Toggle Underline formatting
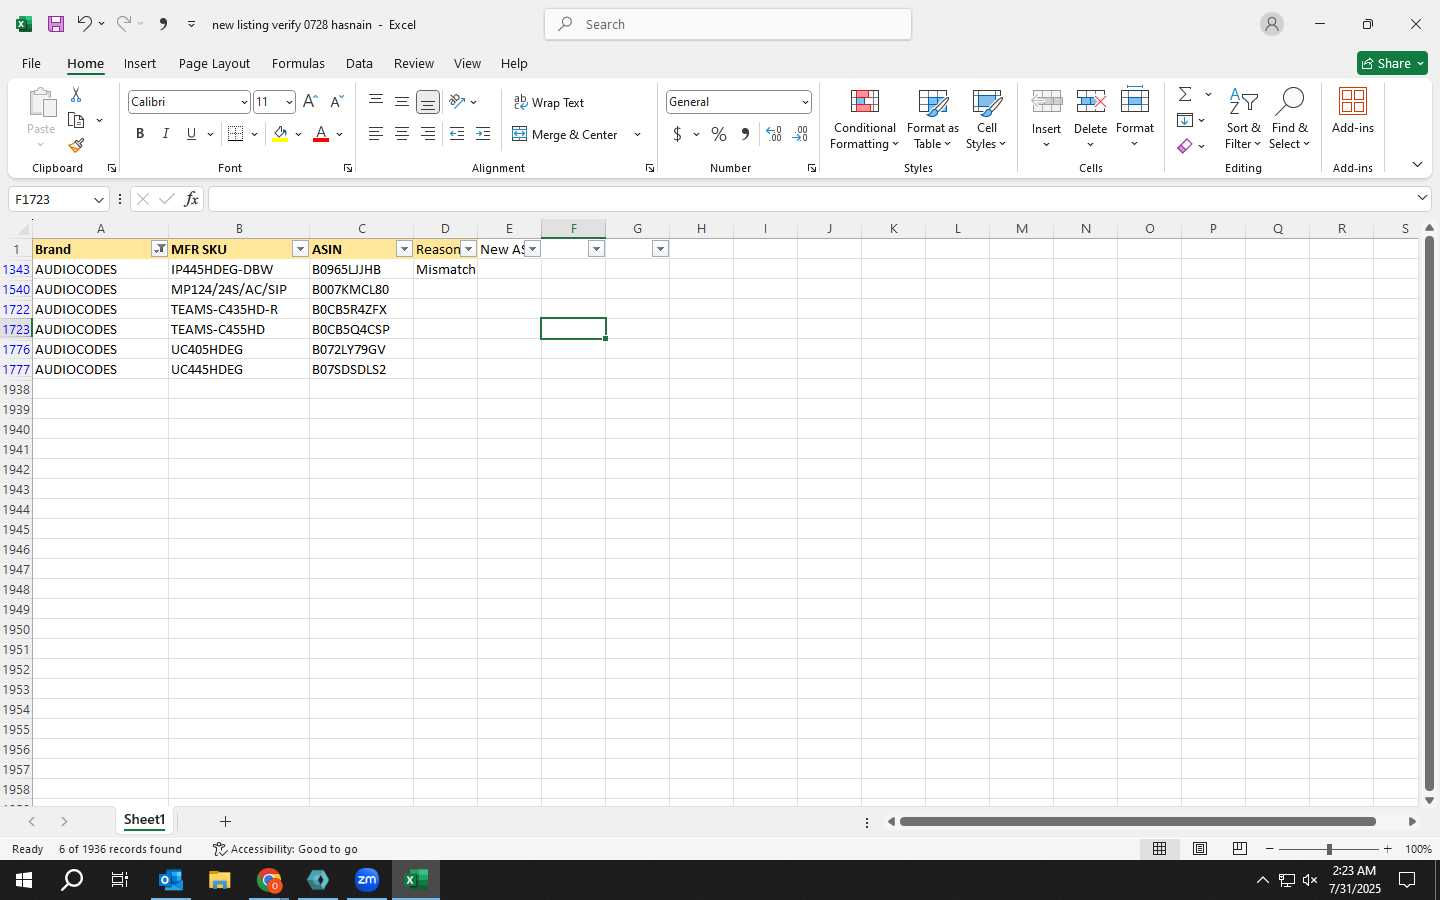 [191, 134]
